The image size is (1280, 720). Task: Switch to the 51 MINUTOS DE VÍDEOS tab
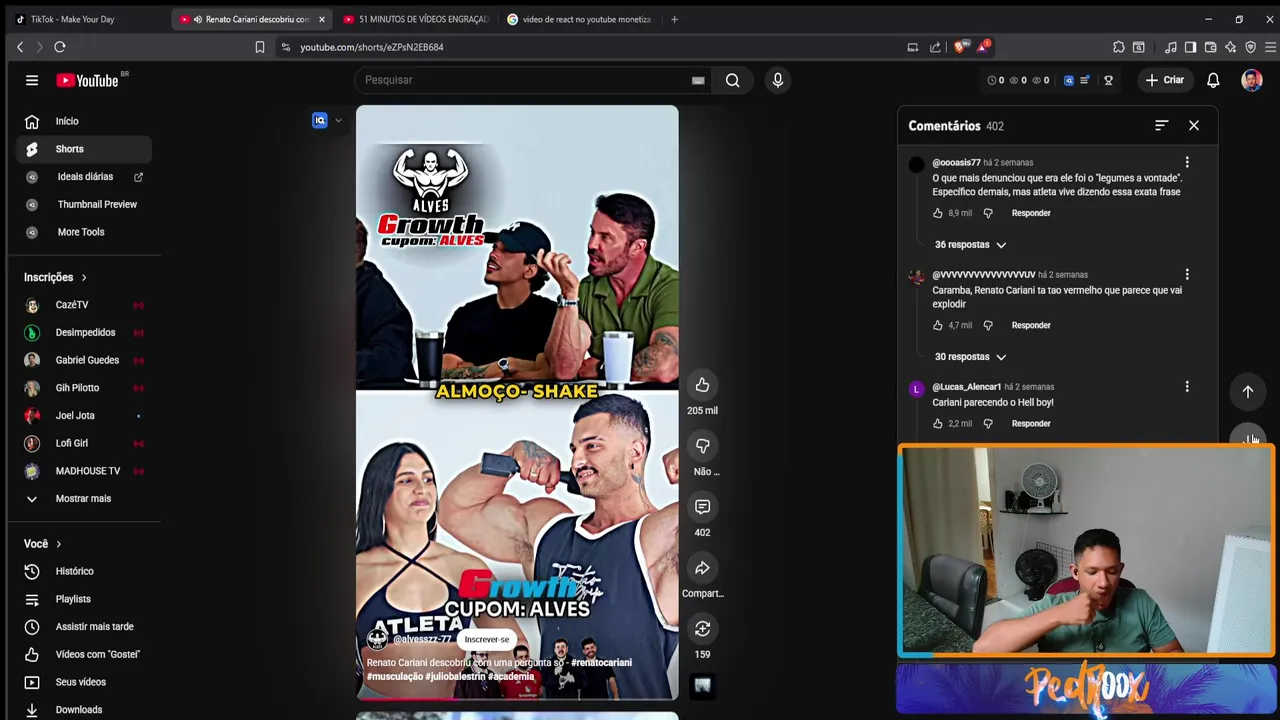pyautogui.click(x=416, y=19)
